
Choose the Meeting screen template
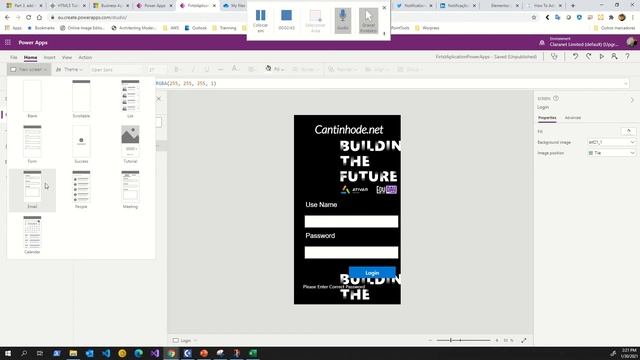(x=130, y=190)
